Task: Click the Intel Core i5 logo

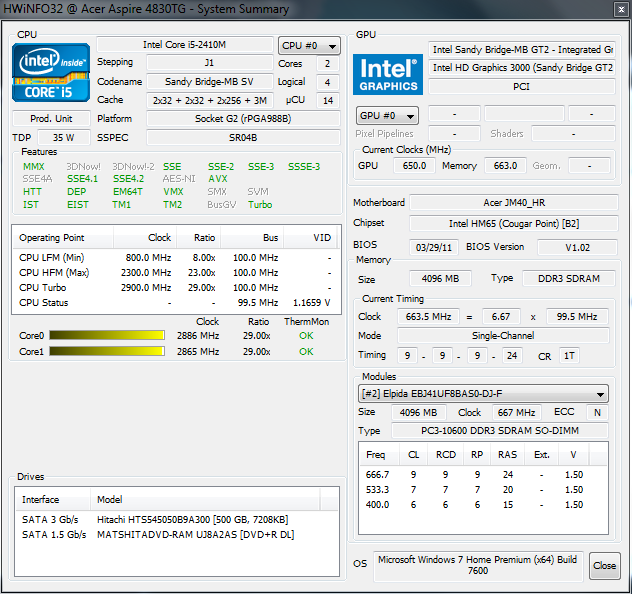Action: coord(51,73)
